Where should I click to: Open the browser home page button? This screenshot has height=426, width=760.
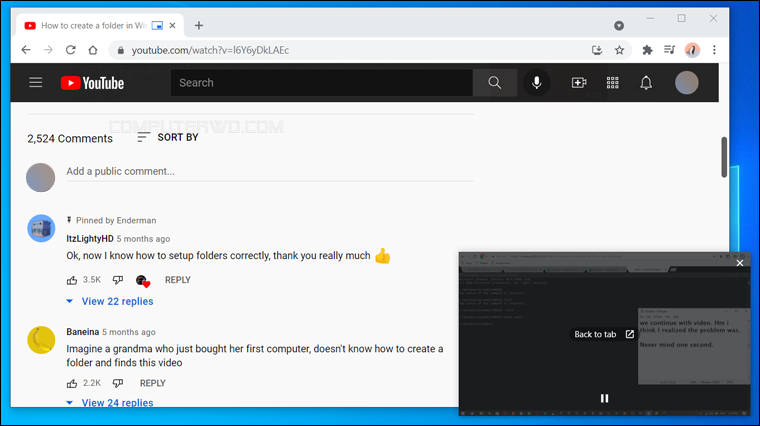coord(93,50)
